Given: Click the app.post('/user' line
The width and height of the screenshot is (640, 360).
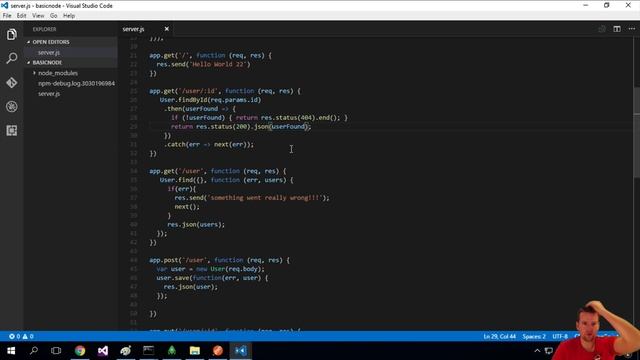Looking at the screenshot, I should [220, 260].
